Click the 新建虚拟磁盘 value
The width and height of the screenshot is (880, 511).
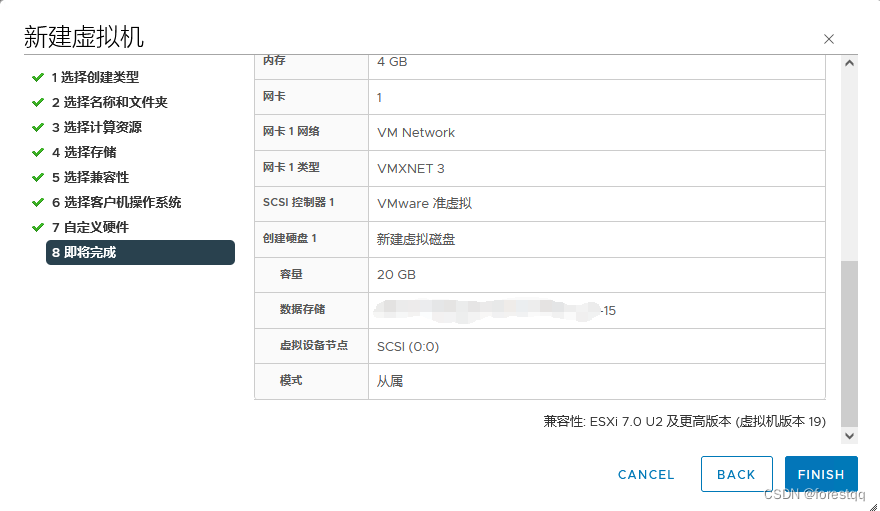click(x=416, y=240)
